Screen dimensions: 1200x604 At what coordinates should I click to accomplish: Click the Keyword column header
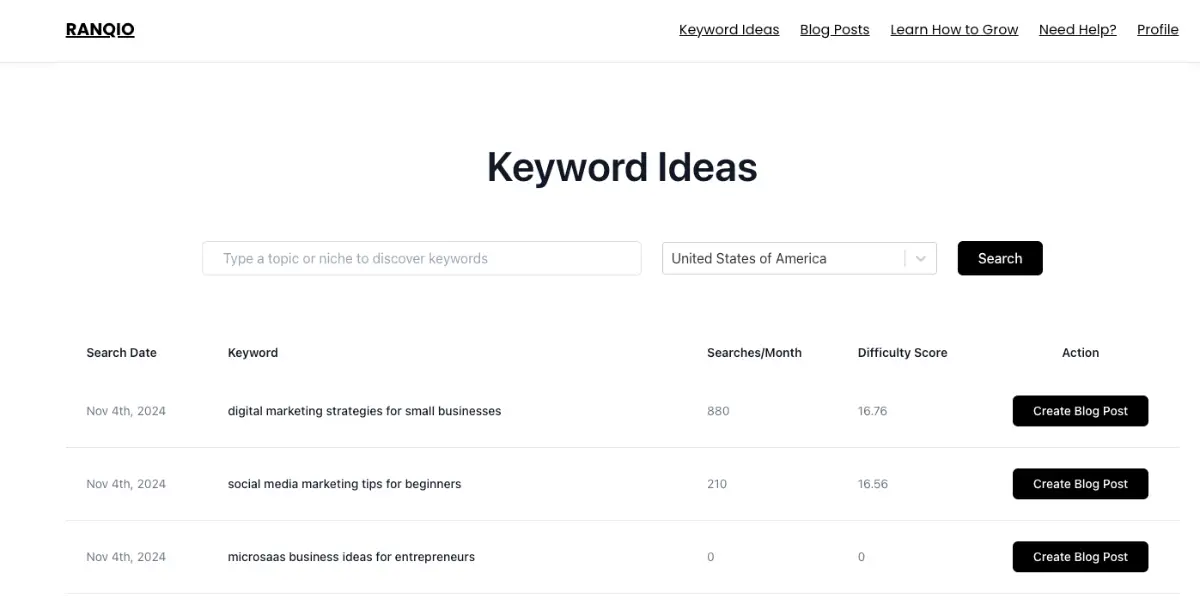252,352
